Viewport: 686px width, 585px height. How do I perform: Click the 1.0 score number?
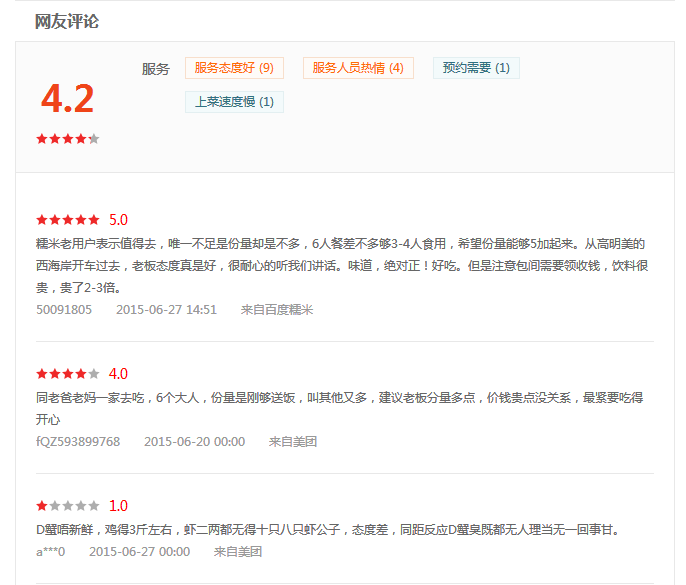pos(118,506)
